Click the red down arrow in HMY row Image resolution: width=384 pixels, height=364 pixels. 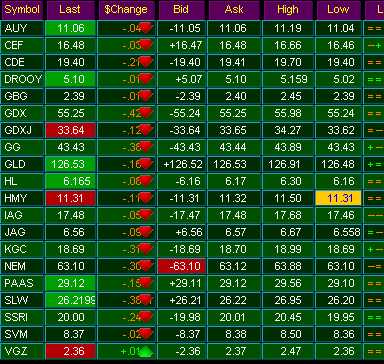146,198
